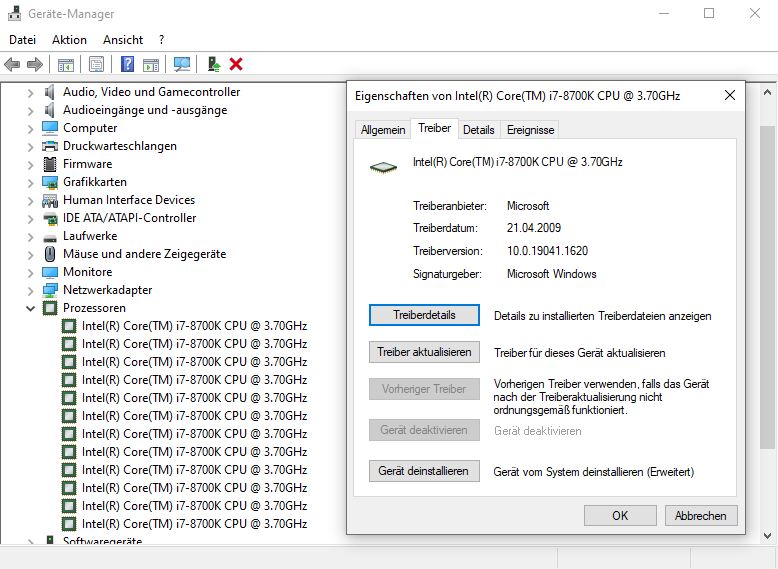Click the Netzwerkadapter icon

point(50,290)
